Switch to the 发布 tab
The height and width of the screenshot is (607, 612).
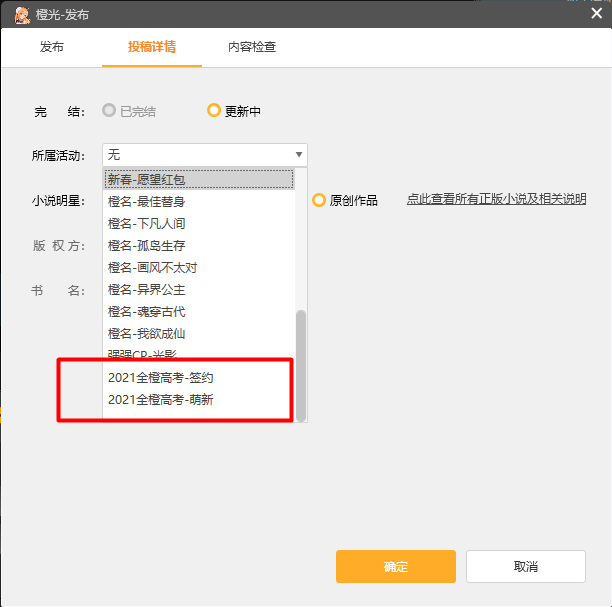pos(52,47)
